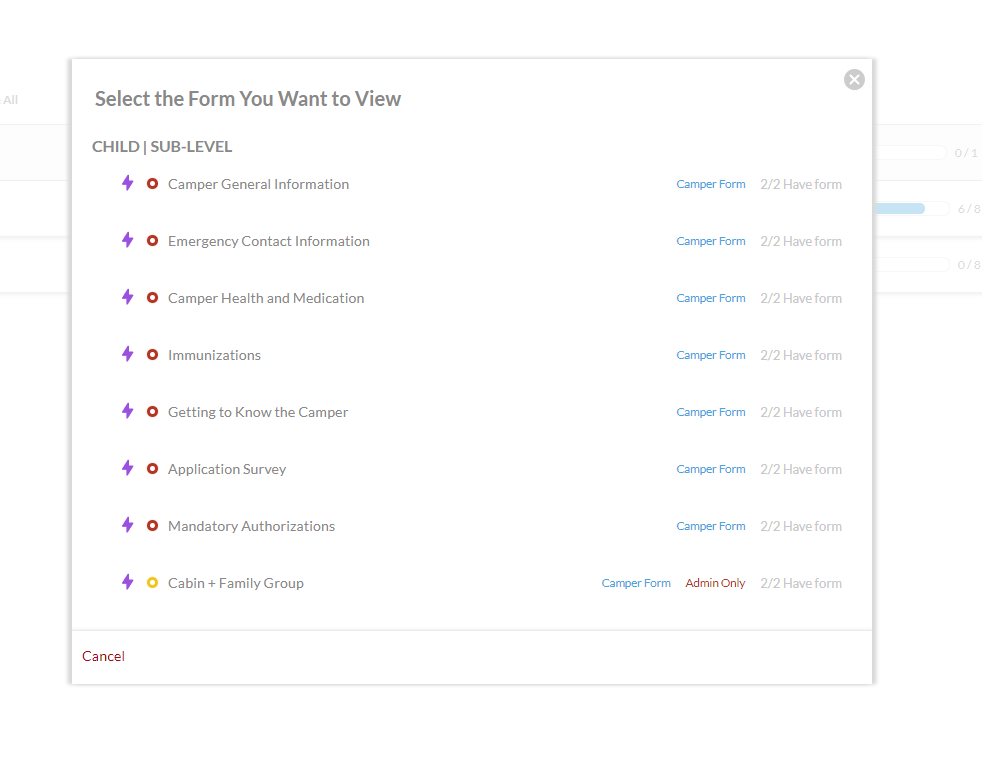Click lightning icon beside Cabin + Family Group

[x=127, y=583]
